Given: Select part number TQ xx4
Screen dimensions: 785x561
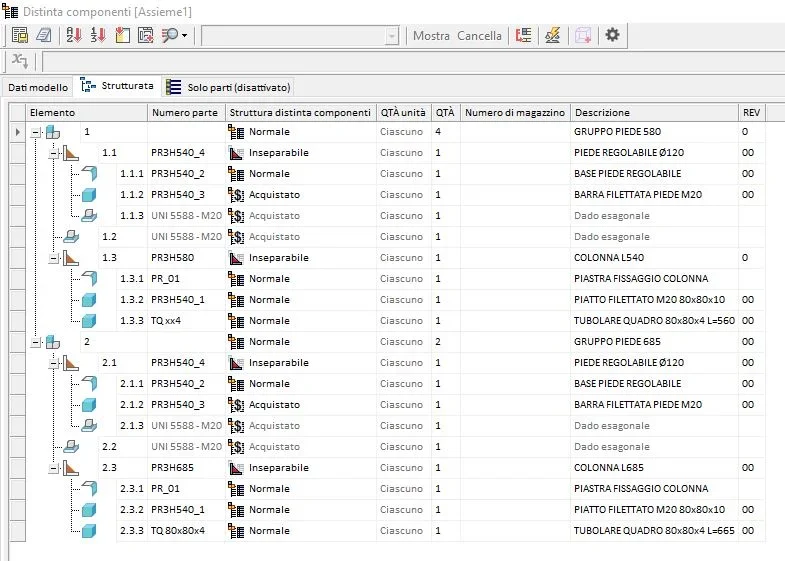Looking at the screenshot, I should 166,321.
